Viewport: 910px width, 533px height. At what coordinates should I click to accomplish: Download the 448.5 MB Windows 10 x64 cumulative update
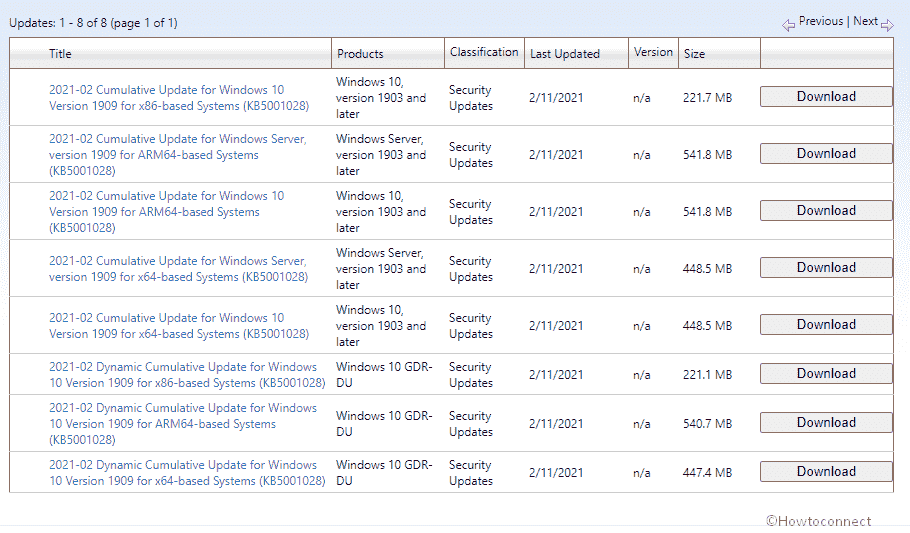click(826, 325)
